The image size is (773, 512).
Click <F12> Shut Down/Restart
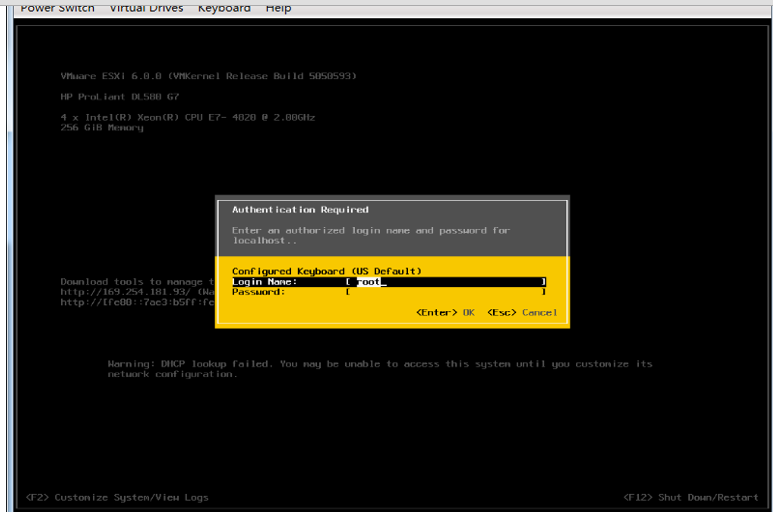pos(691,497)
